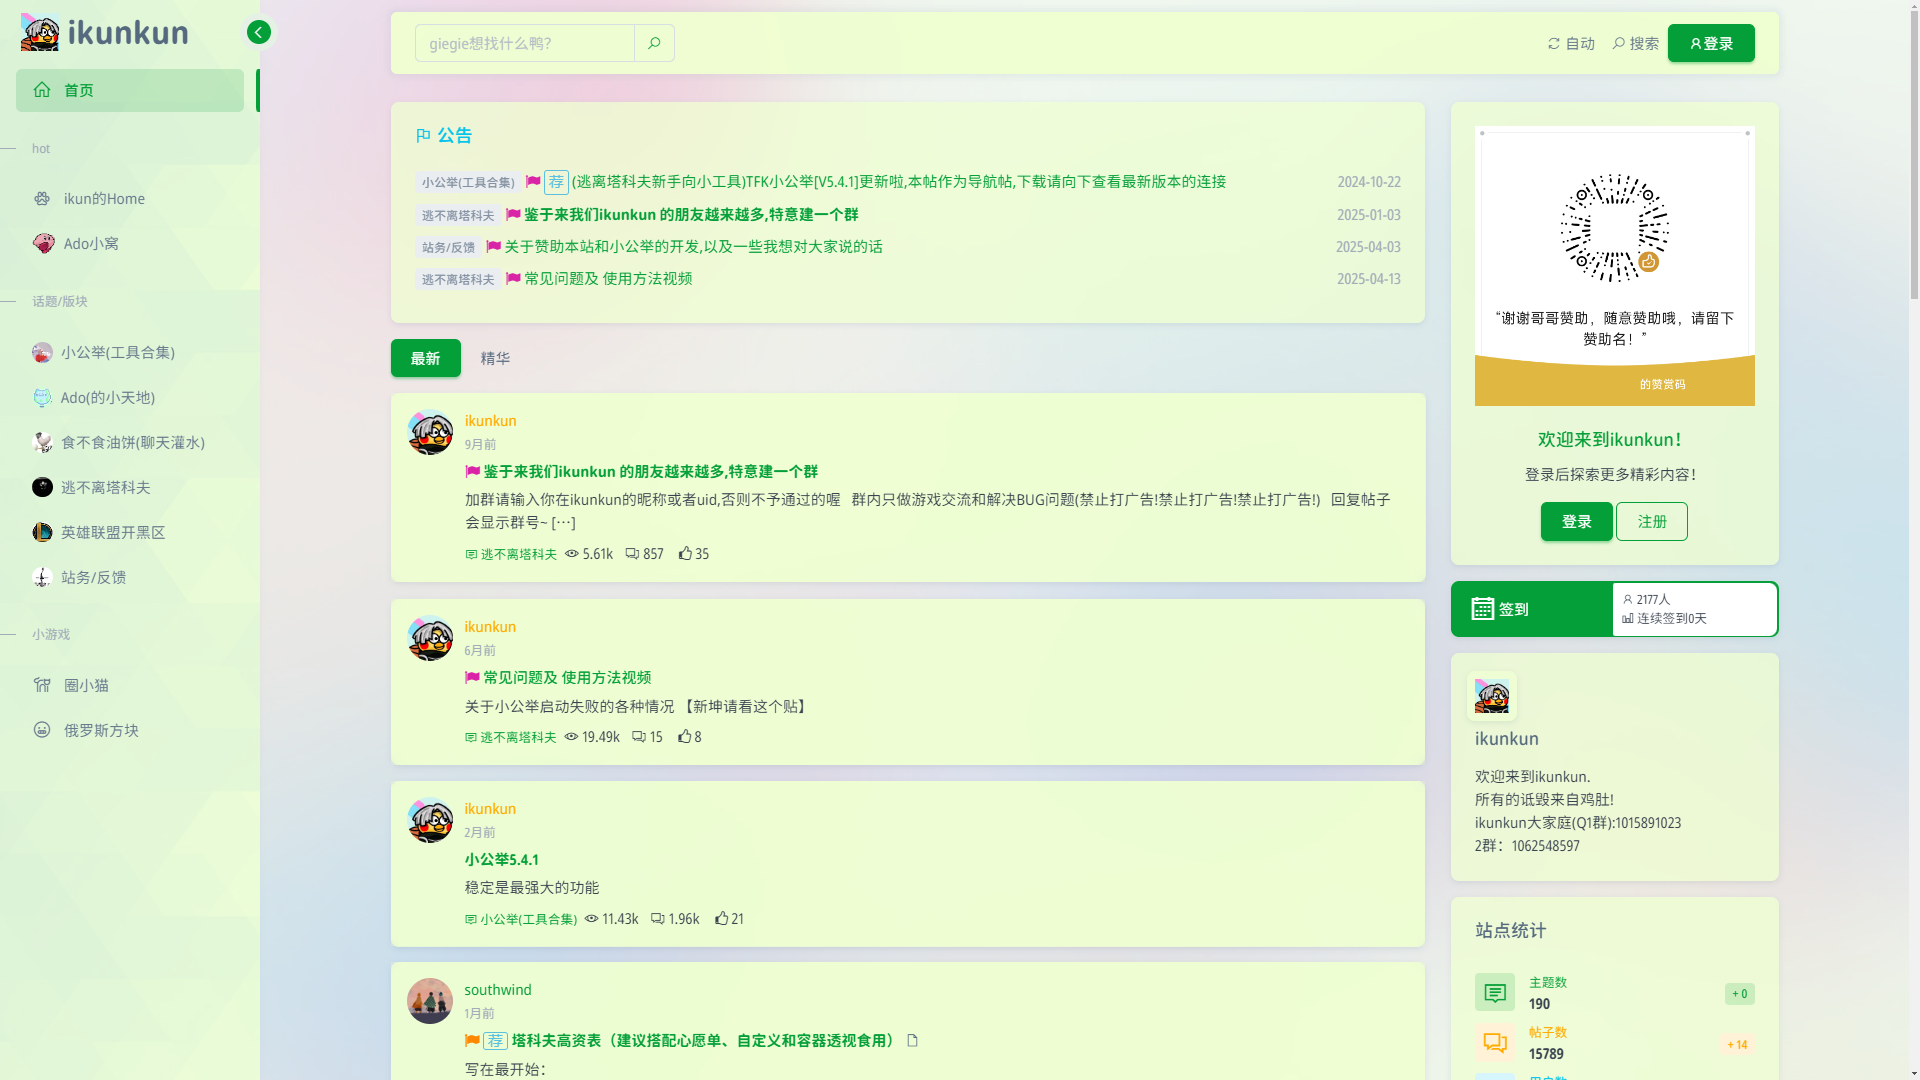Viewport: 1920px width, 1080px height.
Task: Launch the 俄罗斯方块 game
Action: 100,730
